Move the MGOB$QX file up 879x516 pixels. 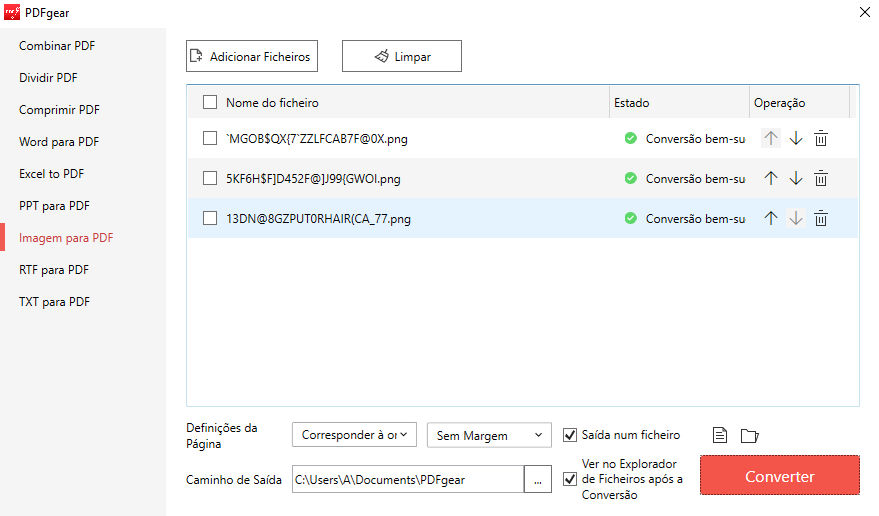pyautogui.click(x=771, y=138)
